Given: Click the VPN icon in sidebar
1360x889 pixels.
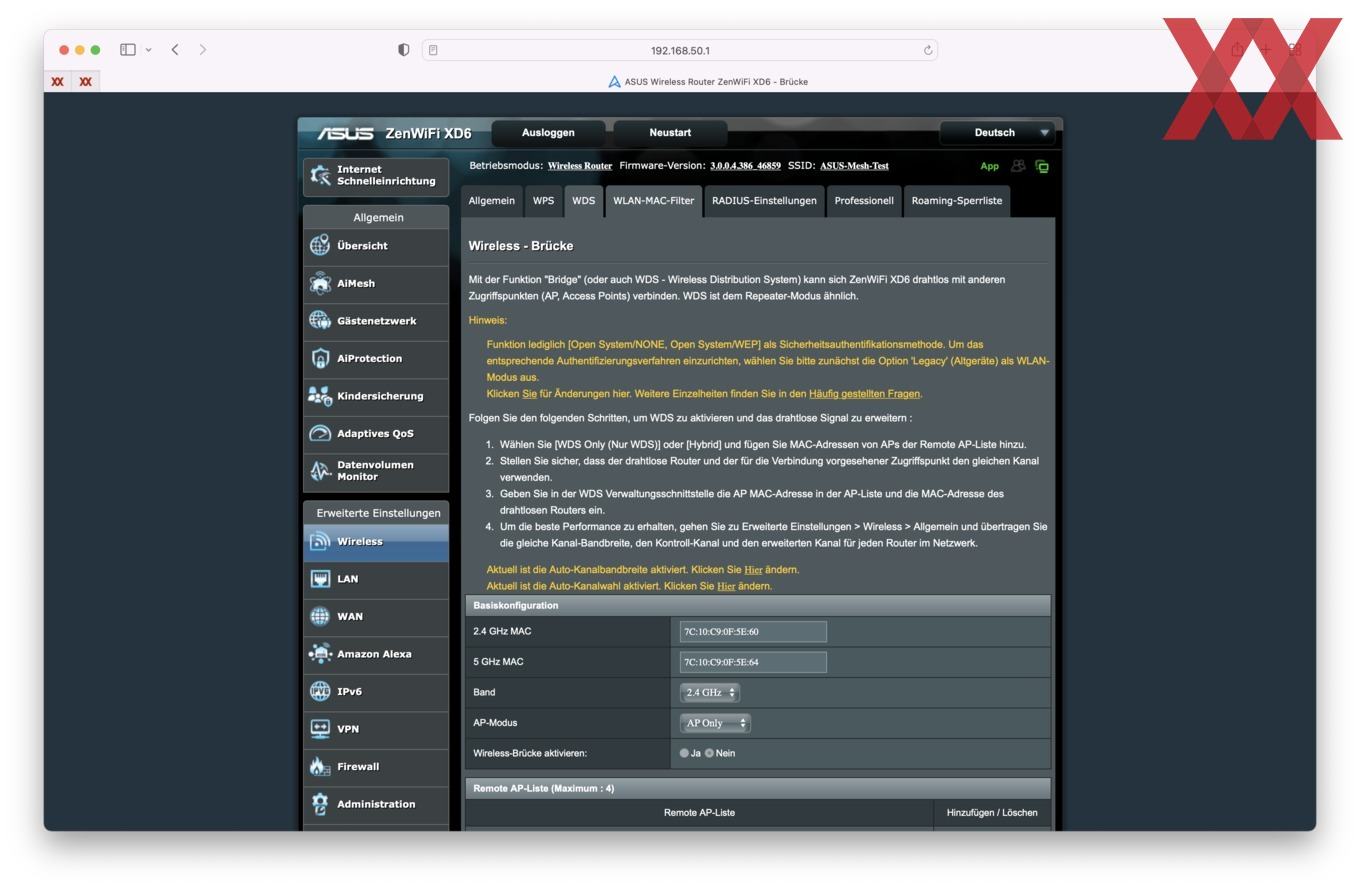Looking at the screenshot, I should point(320,729).
